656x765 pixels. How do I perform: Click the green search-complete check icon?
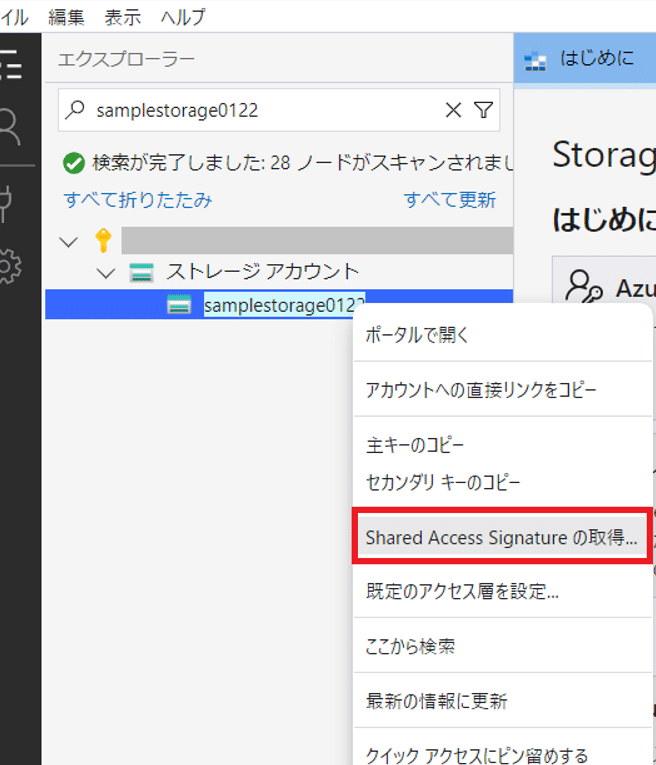coord(74,163)
